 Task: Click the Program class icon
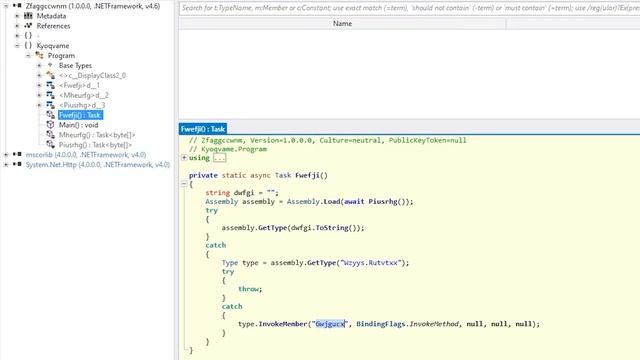coord(39,55)
